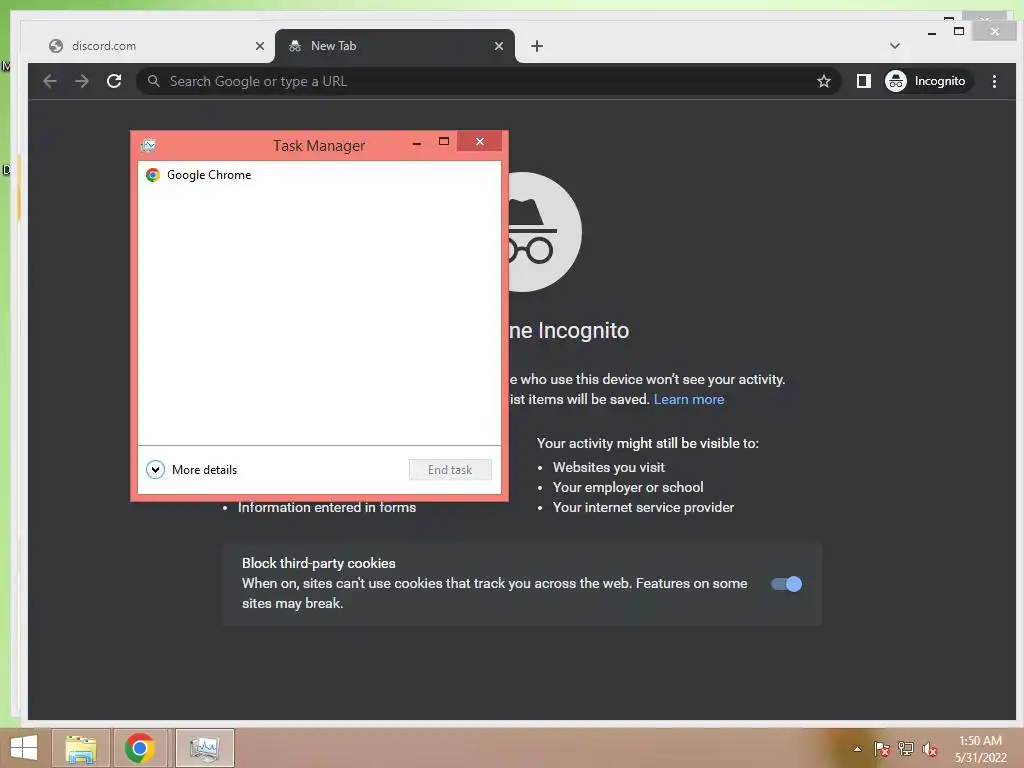This screenshot has width=1024, height=768.
Task: Open the Chrome three-dot menu
Action: 994,81
